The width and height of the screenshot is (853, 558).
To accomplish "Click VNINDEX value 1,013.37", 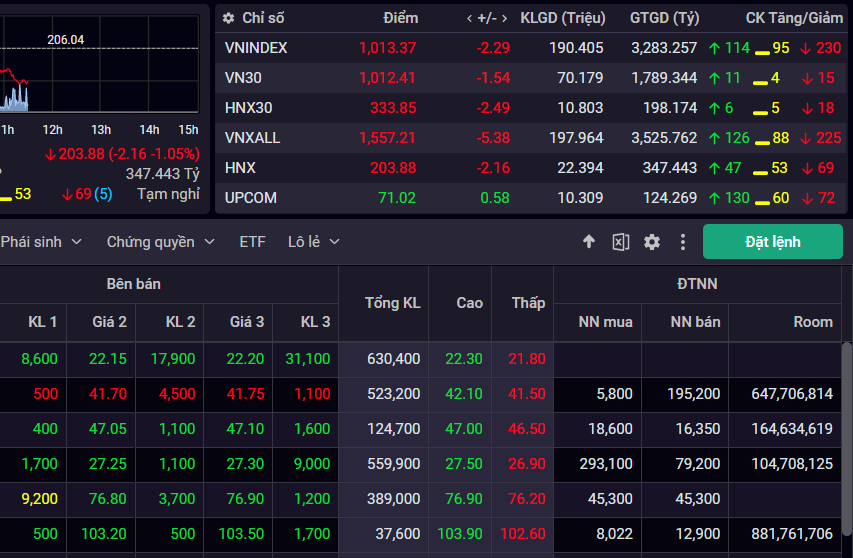I will click(x=387, y=48).
